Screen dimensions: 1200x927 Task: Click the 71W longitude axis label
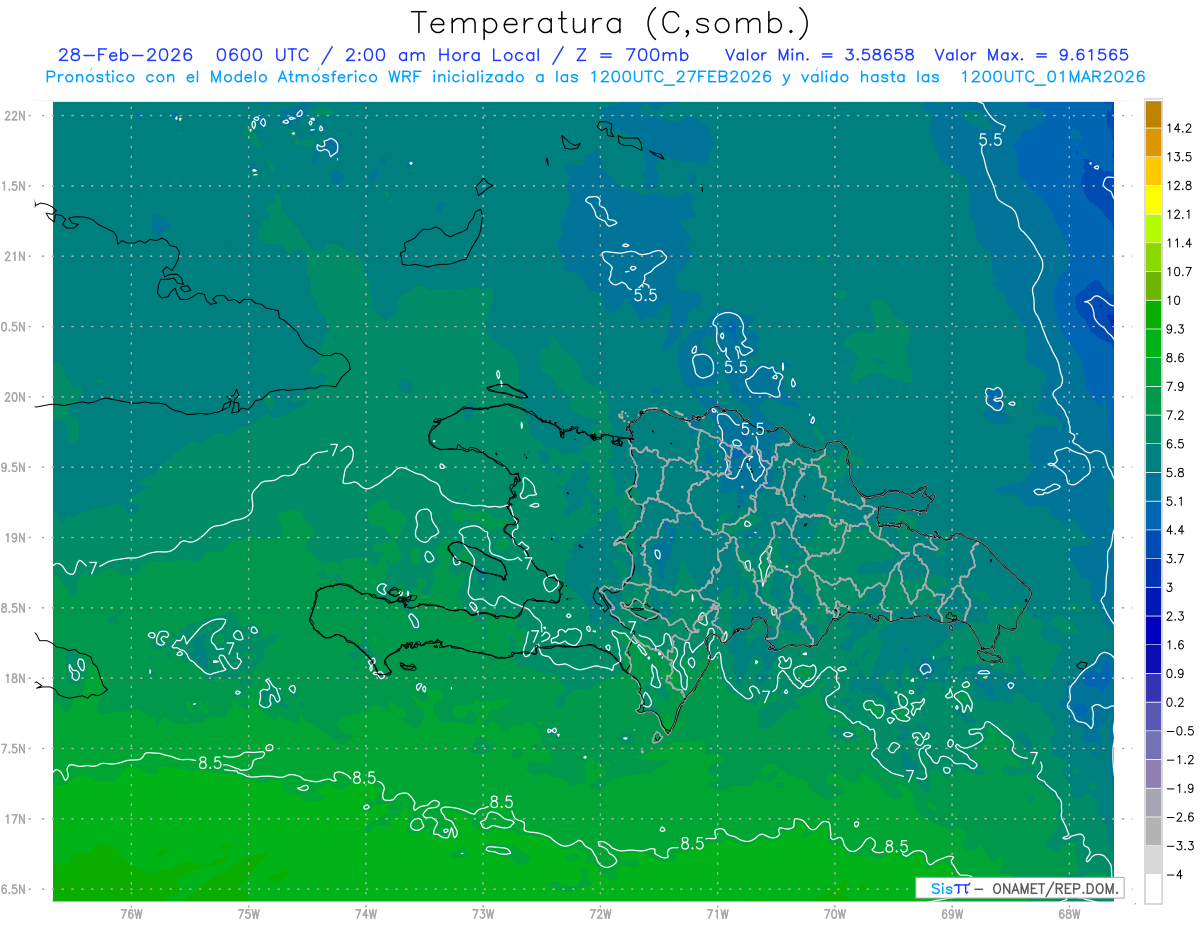coord(717,913)
